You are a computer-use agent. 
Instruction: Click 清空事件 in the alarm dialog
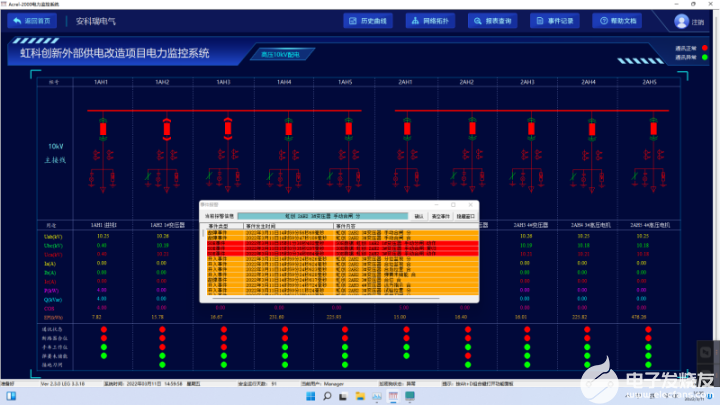[x=440, y=216]
